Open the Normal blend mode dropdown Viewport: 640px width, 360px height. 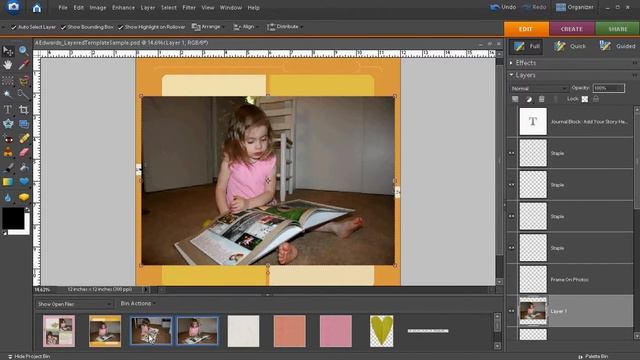click(539, 89)
